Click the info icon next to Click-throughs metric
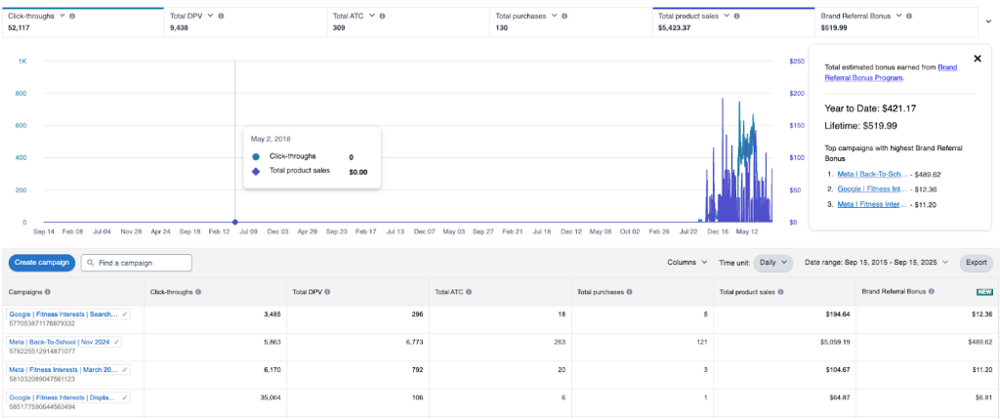Screen dimensions: 1000x419 click(72, 16)
